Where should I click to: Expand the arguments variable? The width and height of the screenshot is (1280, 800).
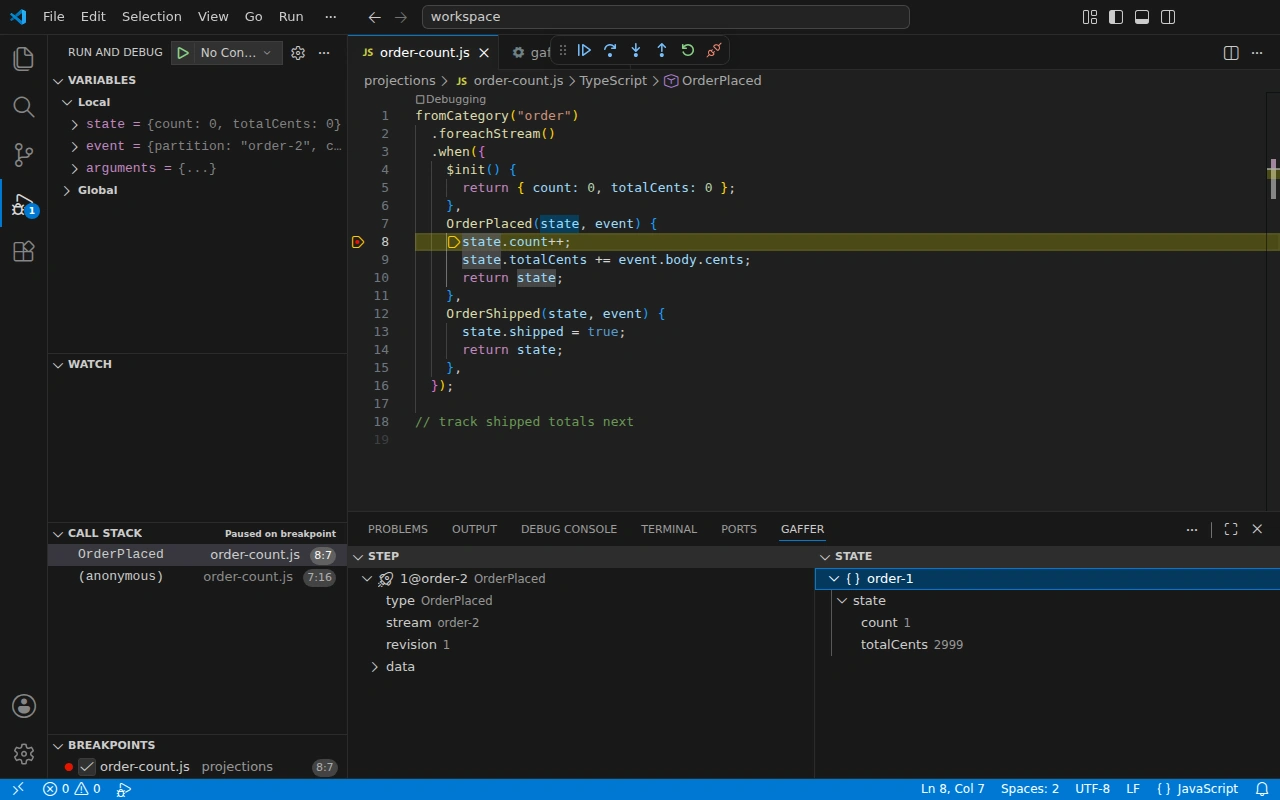point(75,168)
